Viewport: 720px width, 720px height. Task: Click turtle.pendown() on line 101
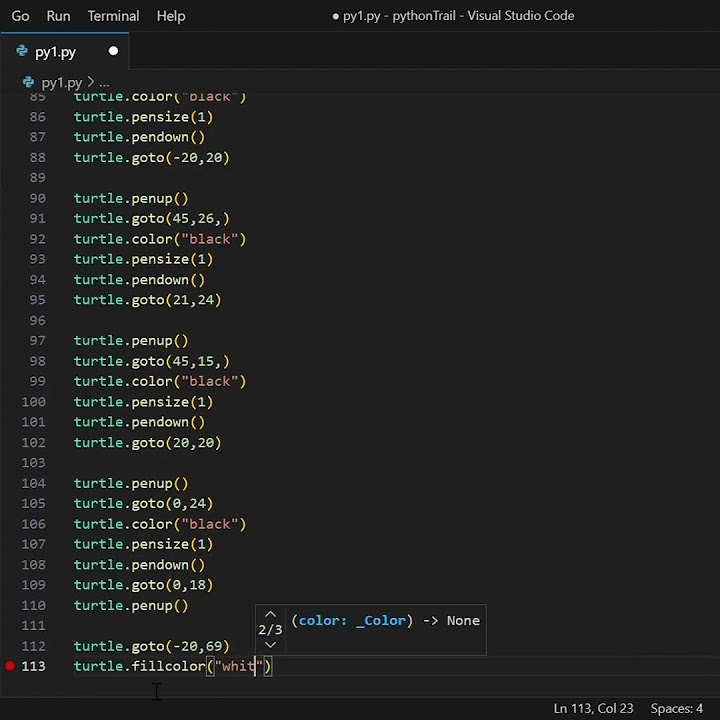click(x=140, y=422)
